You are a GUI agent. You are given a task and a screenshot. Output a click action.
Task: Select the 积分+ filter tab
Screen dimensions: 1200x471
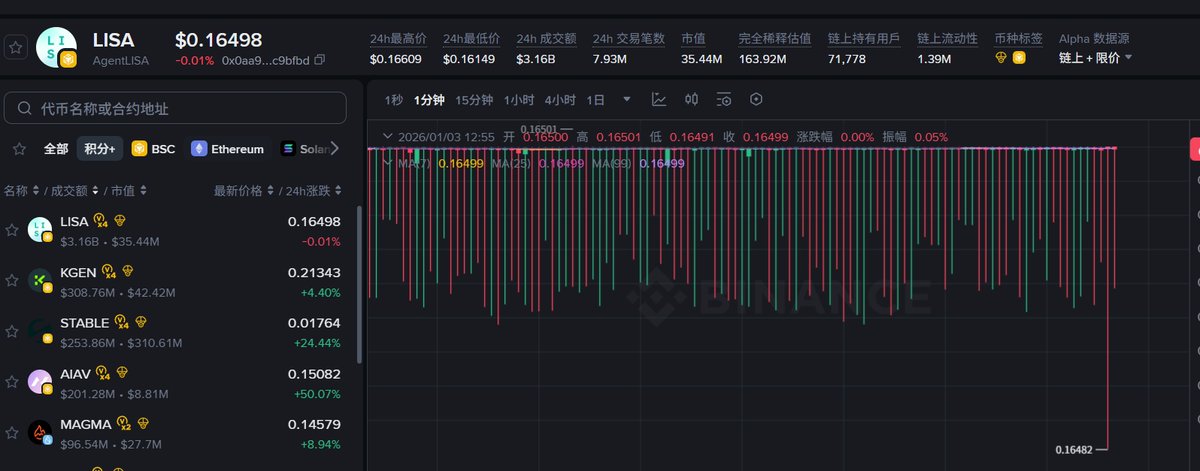tap(99, 149)
